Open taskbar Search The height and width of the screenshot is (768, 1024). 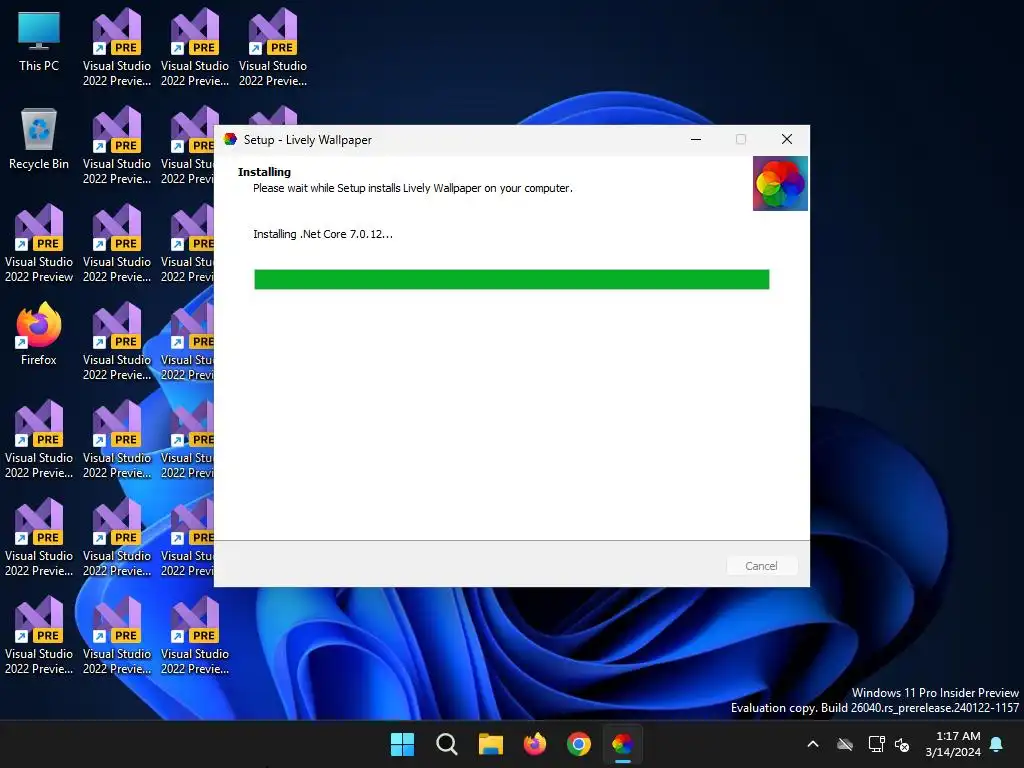[x=447, y=744]
